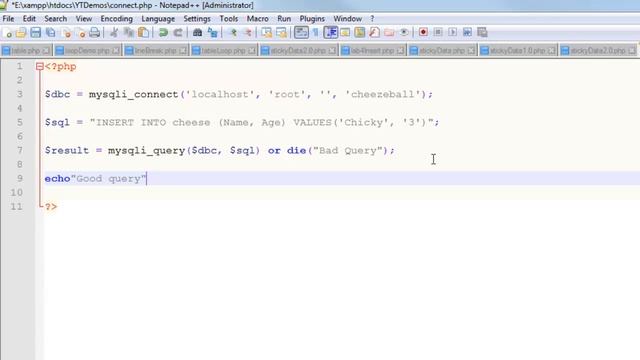Click Run Macro Multiple Times icon
Screen dimensions: 640x360
(x=467, y=32)
